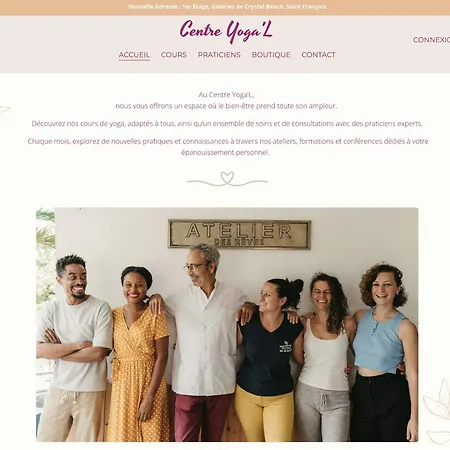The width and height of the screenshot is (450, 450).
Task: Open the CONTACT page
Action: coord(318,55)
